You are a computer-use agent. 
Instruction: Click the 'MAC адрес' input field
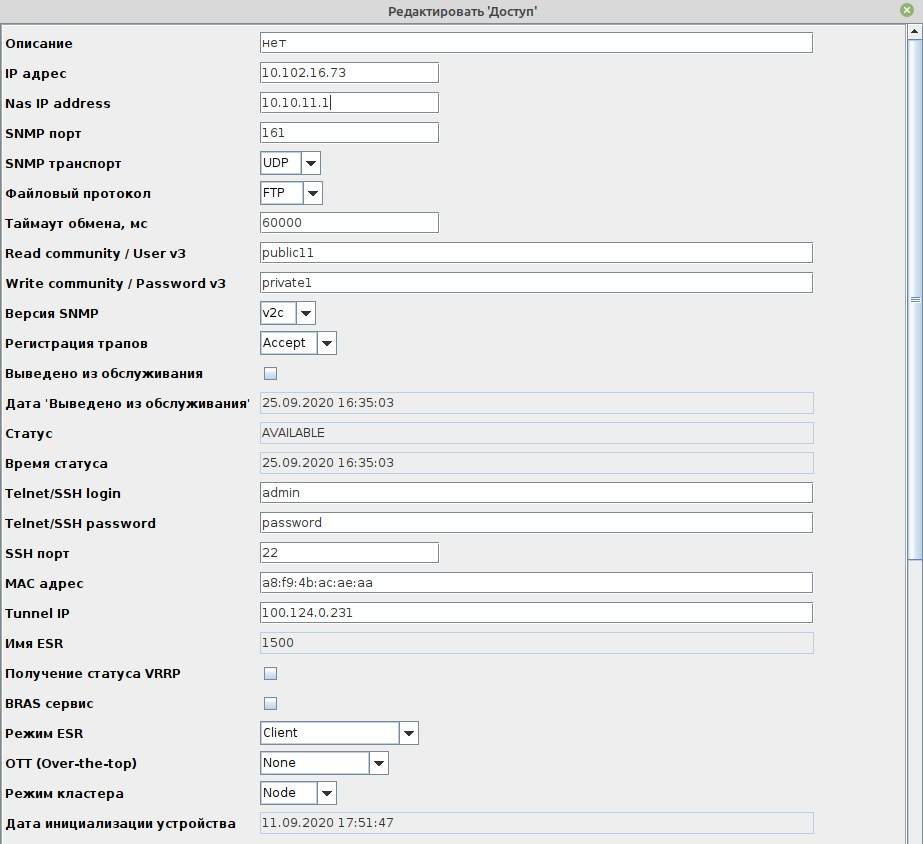pyautogui.click(x=535, y=583)
